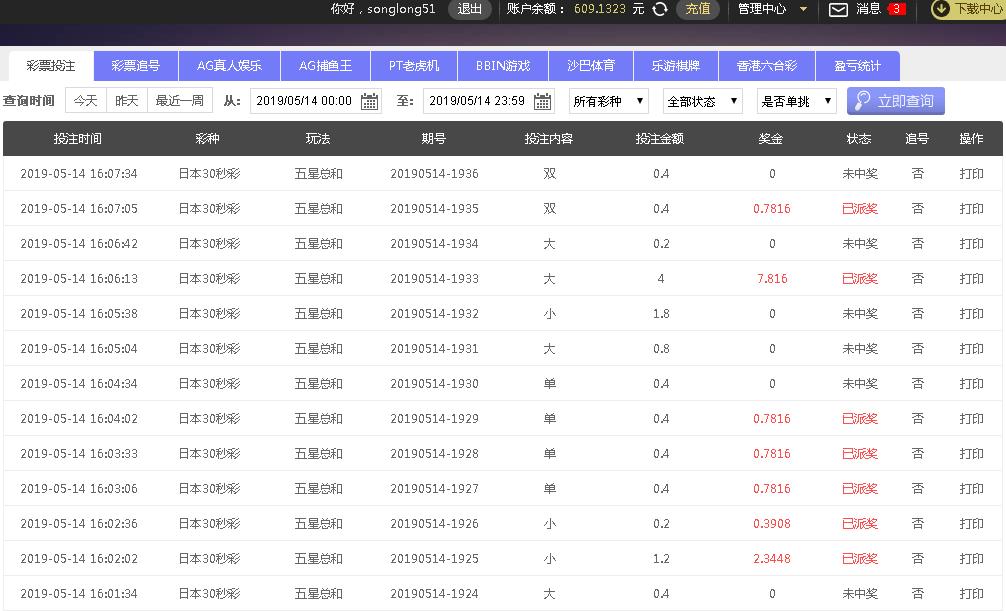Click the refresh balance icon
The height and width of the screenshot is (611, 1006).
pyautogui.click(x=660, y=9)
